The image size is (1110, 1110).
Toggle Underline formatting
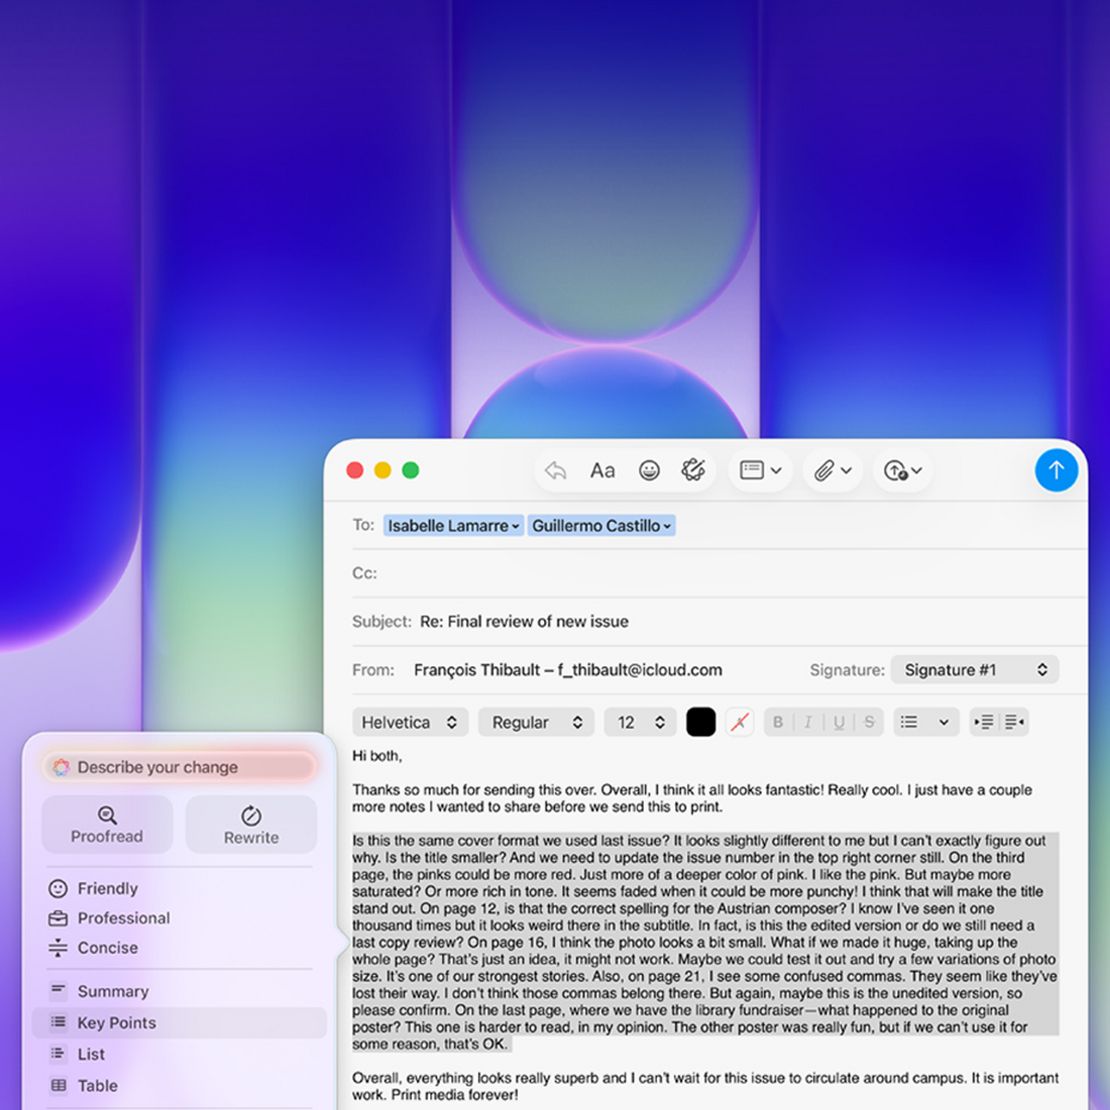[839, 722]
